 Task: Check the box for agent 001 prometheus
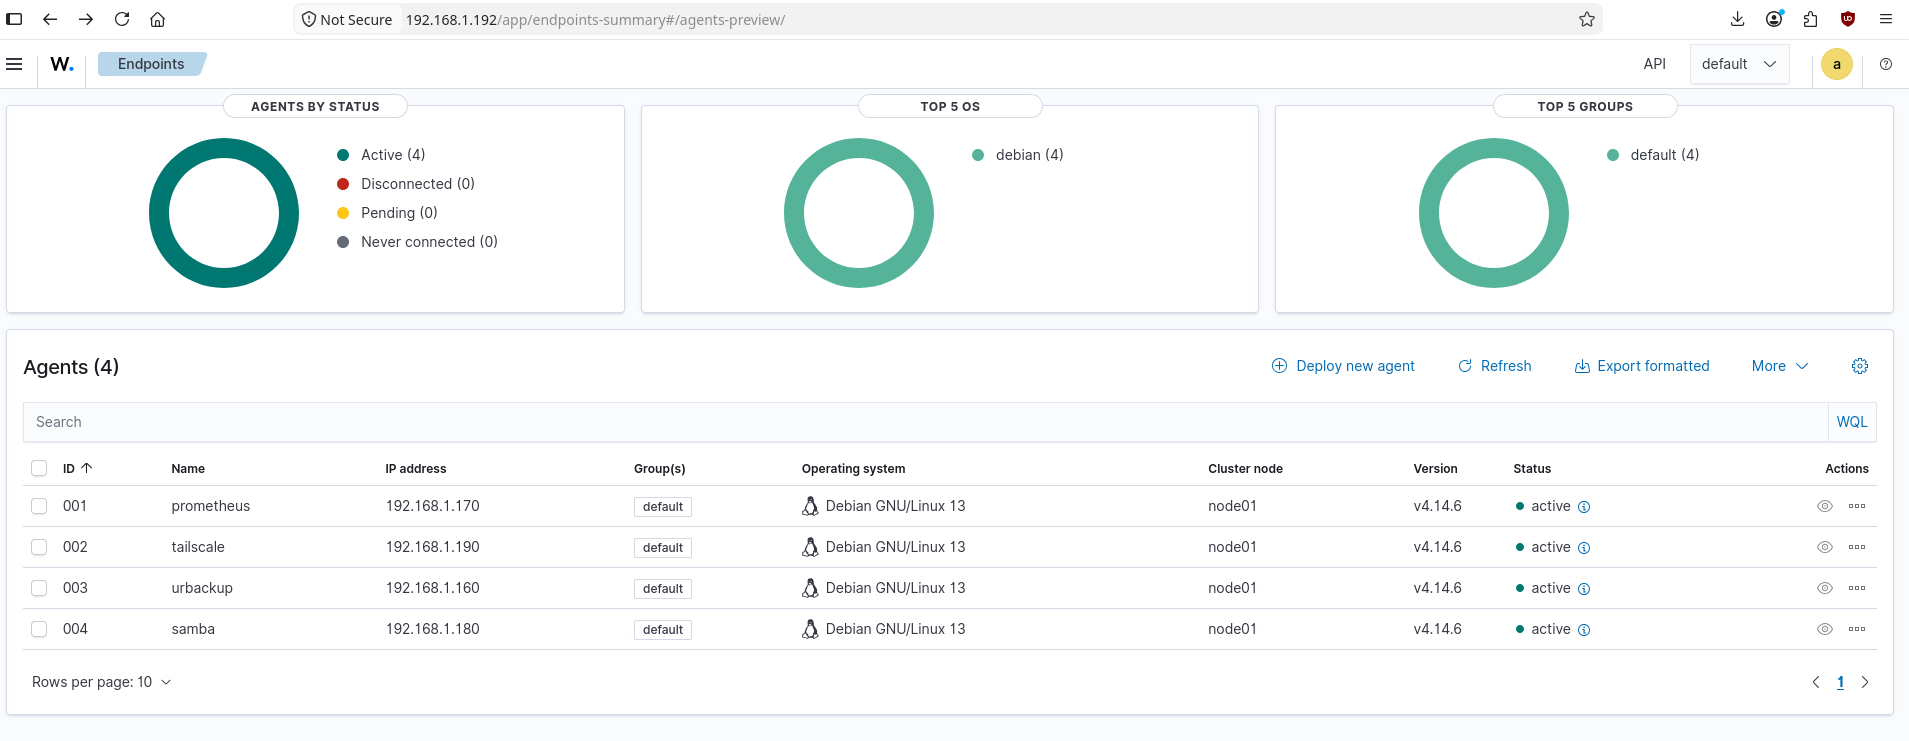coord(39,506)
